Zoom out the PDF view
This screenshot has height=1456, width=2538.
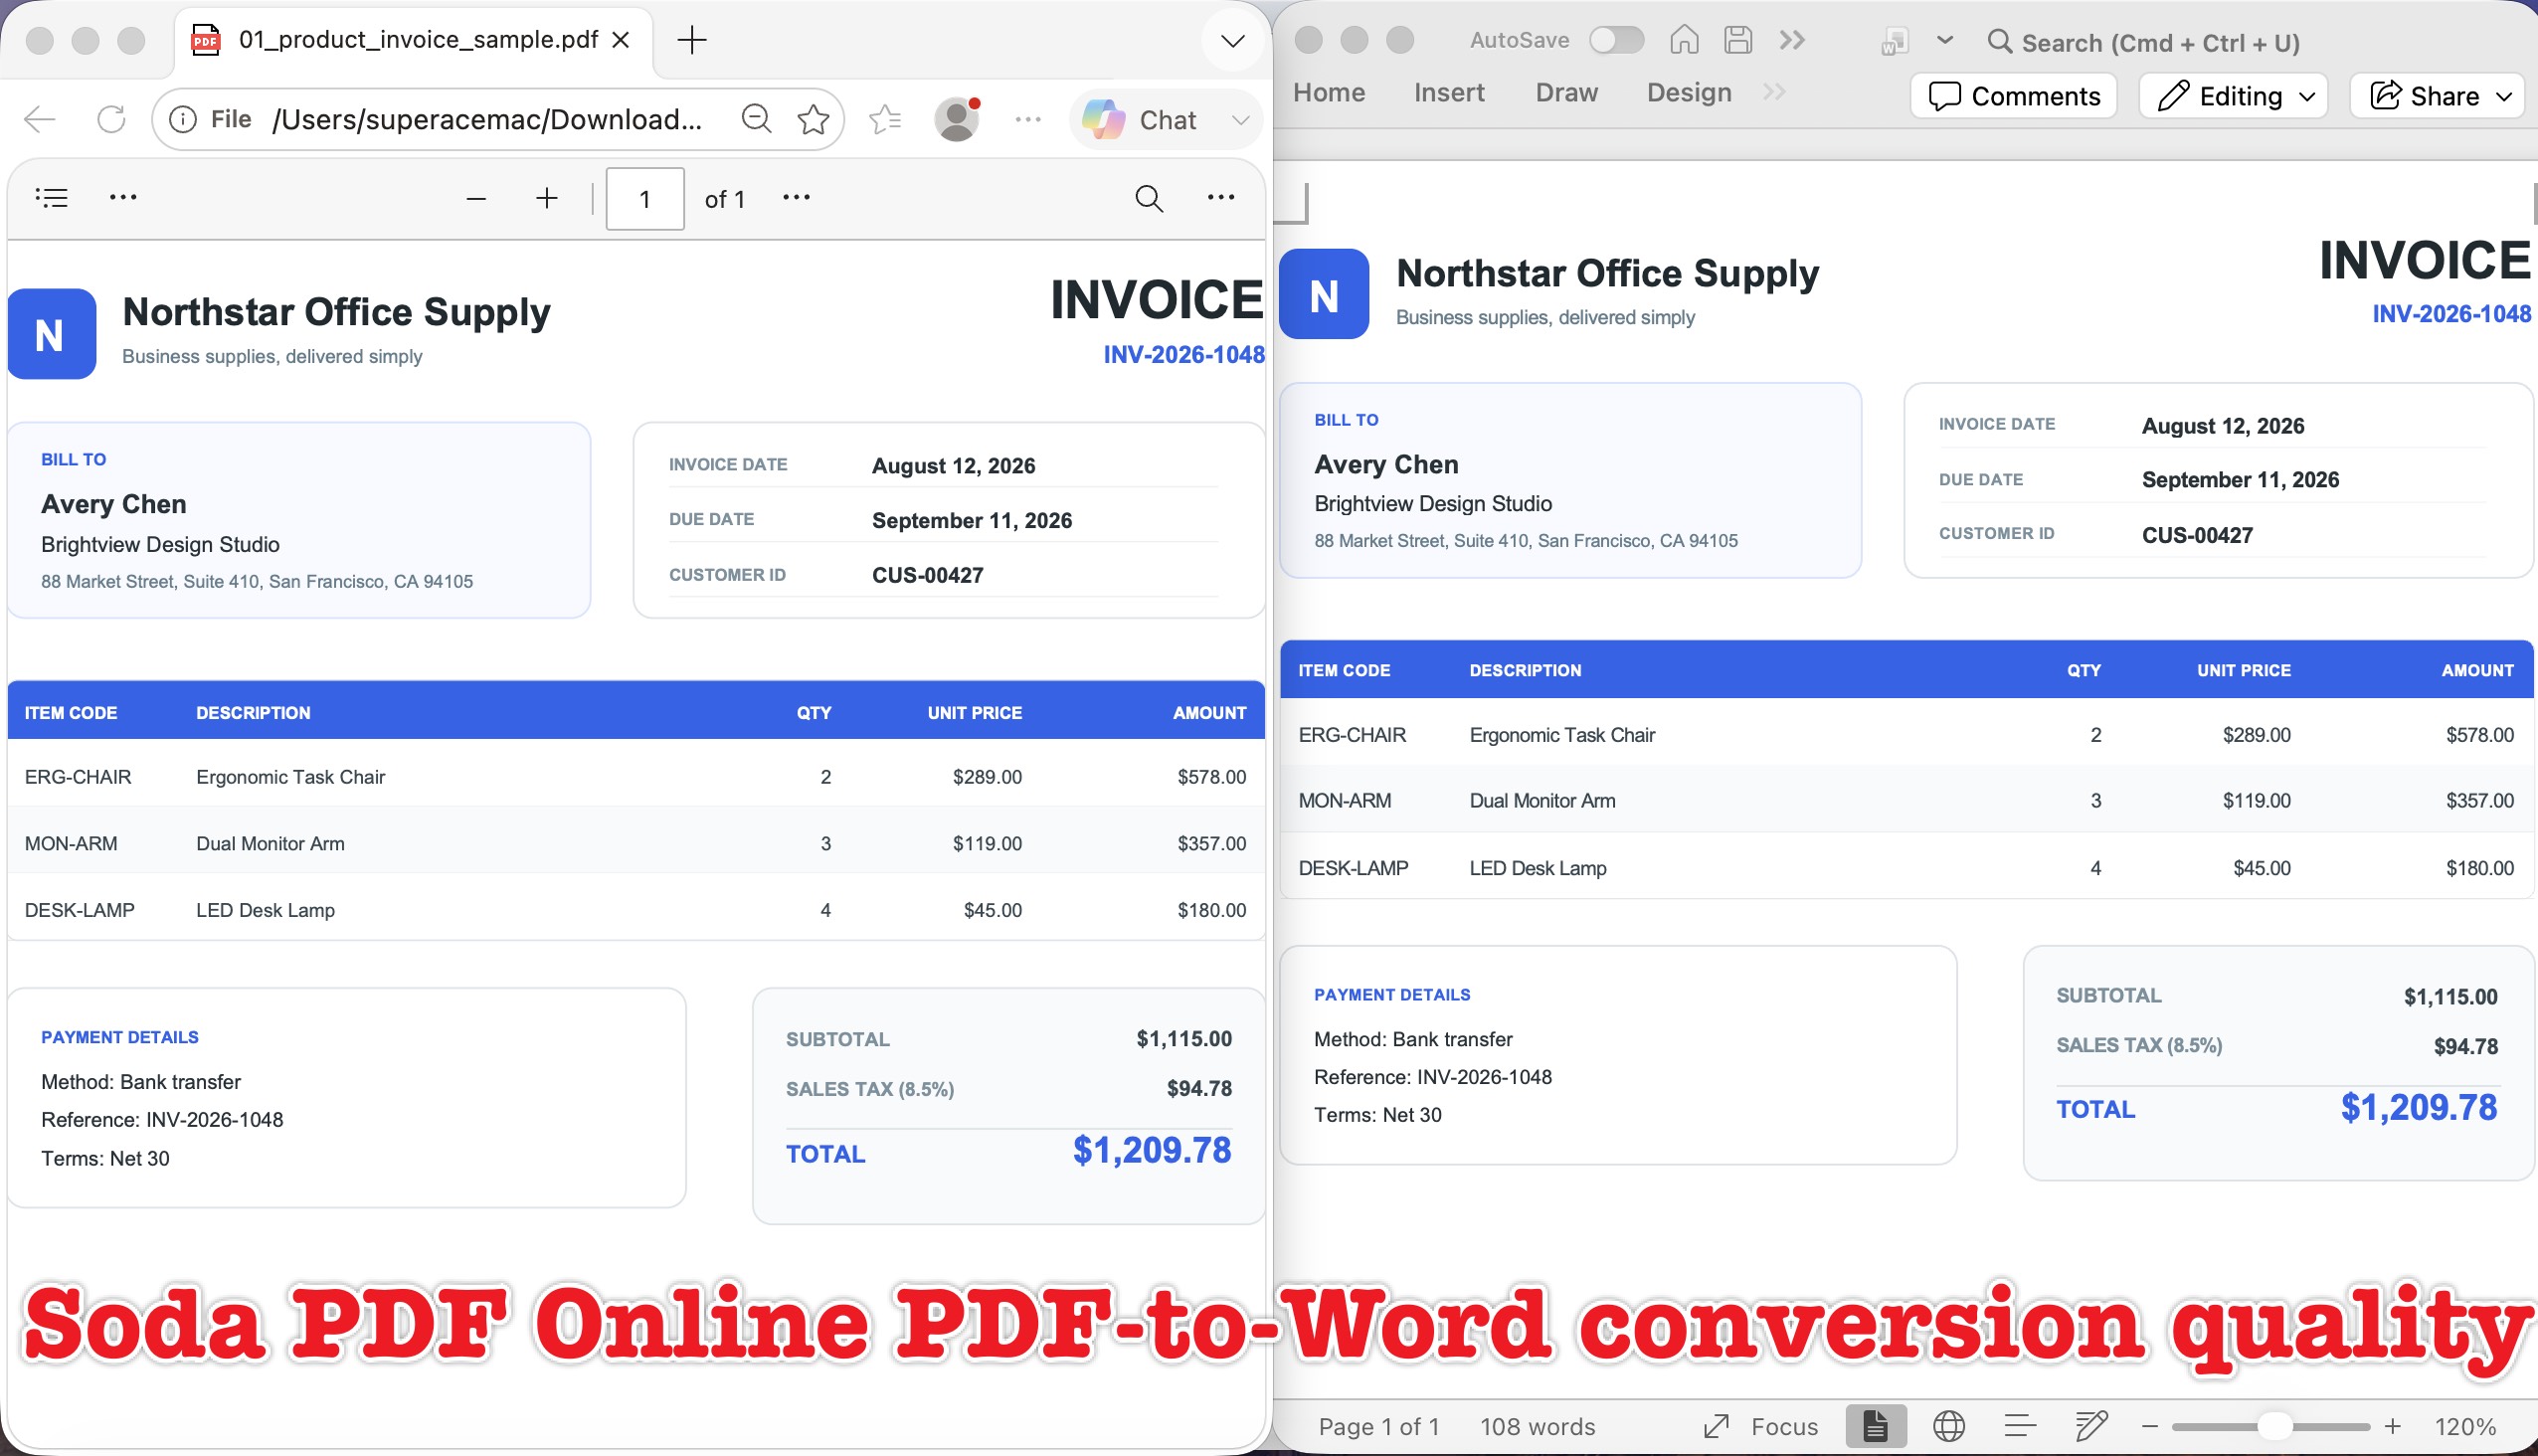[x=476, y=199]
